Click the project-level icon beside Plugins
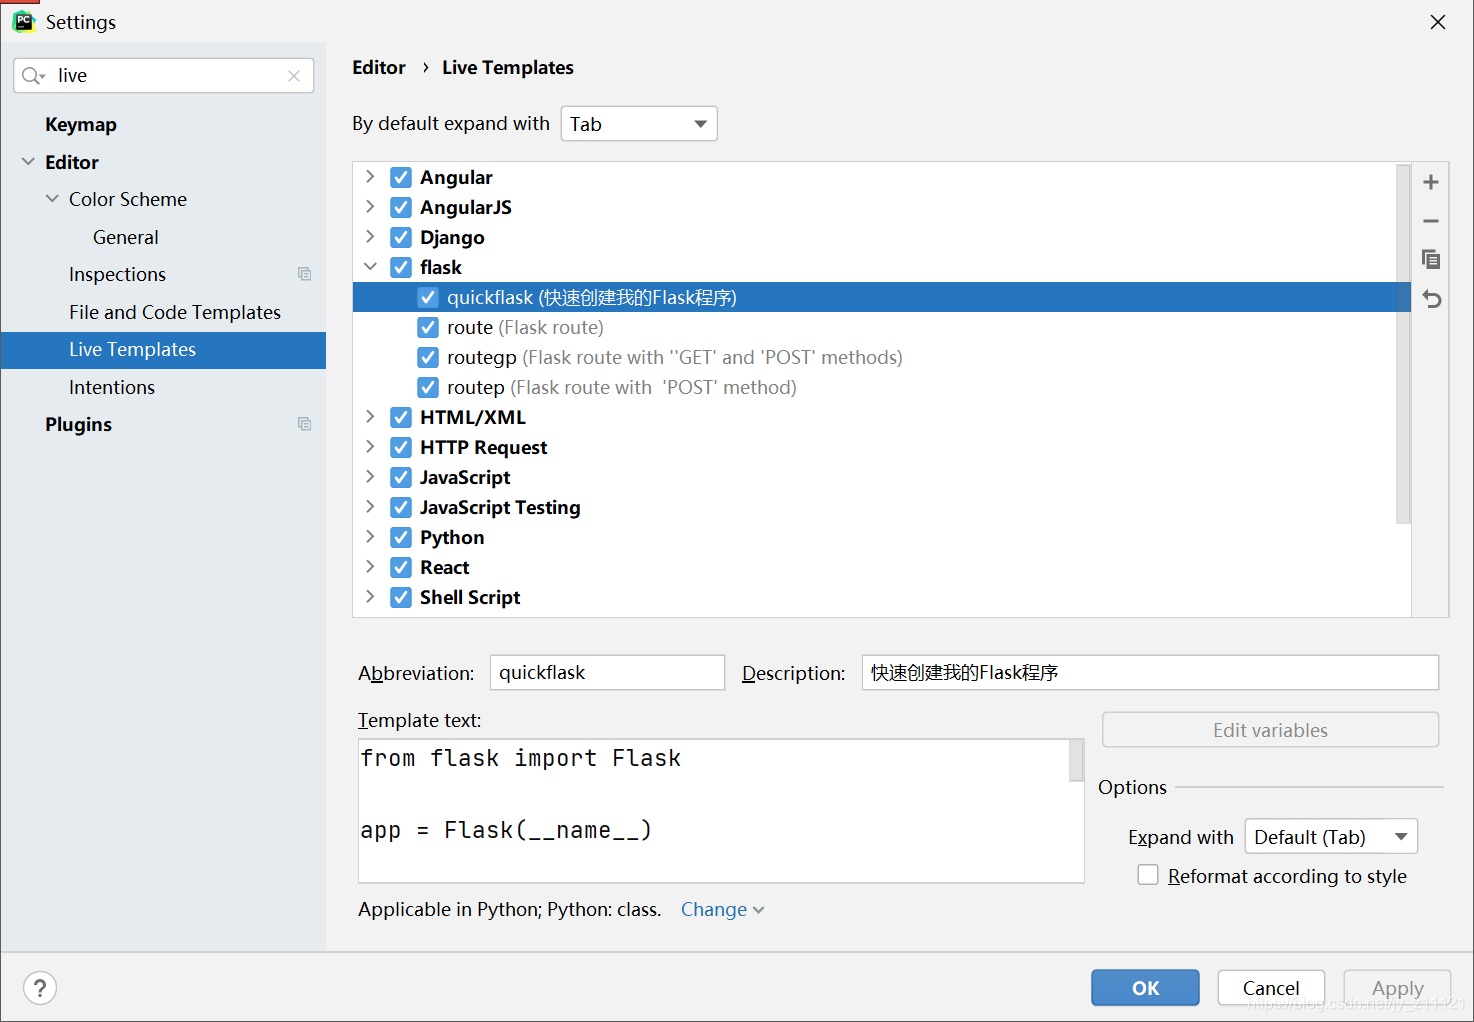 pyautogui.click(x=305, y=424)
